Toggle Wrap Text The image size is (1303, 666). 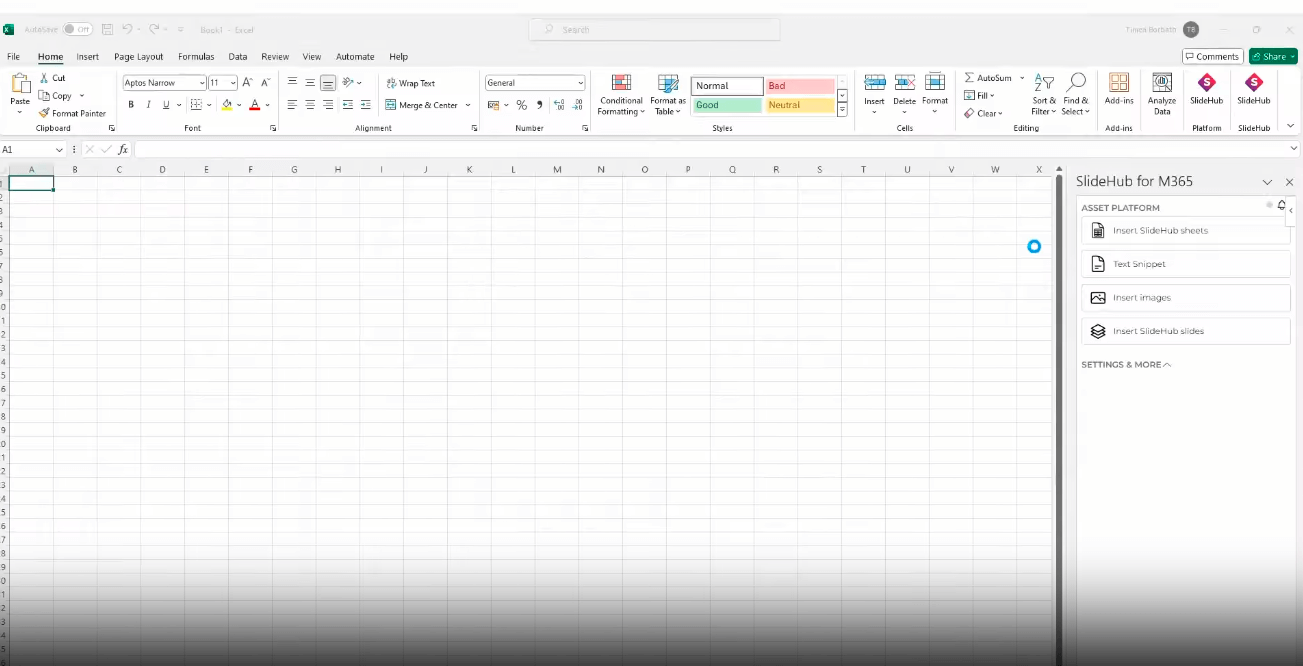point(411,83)
